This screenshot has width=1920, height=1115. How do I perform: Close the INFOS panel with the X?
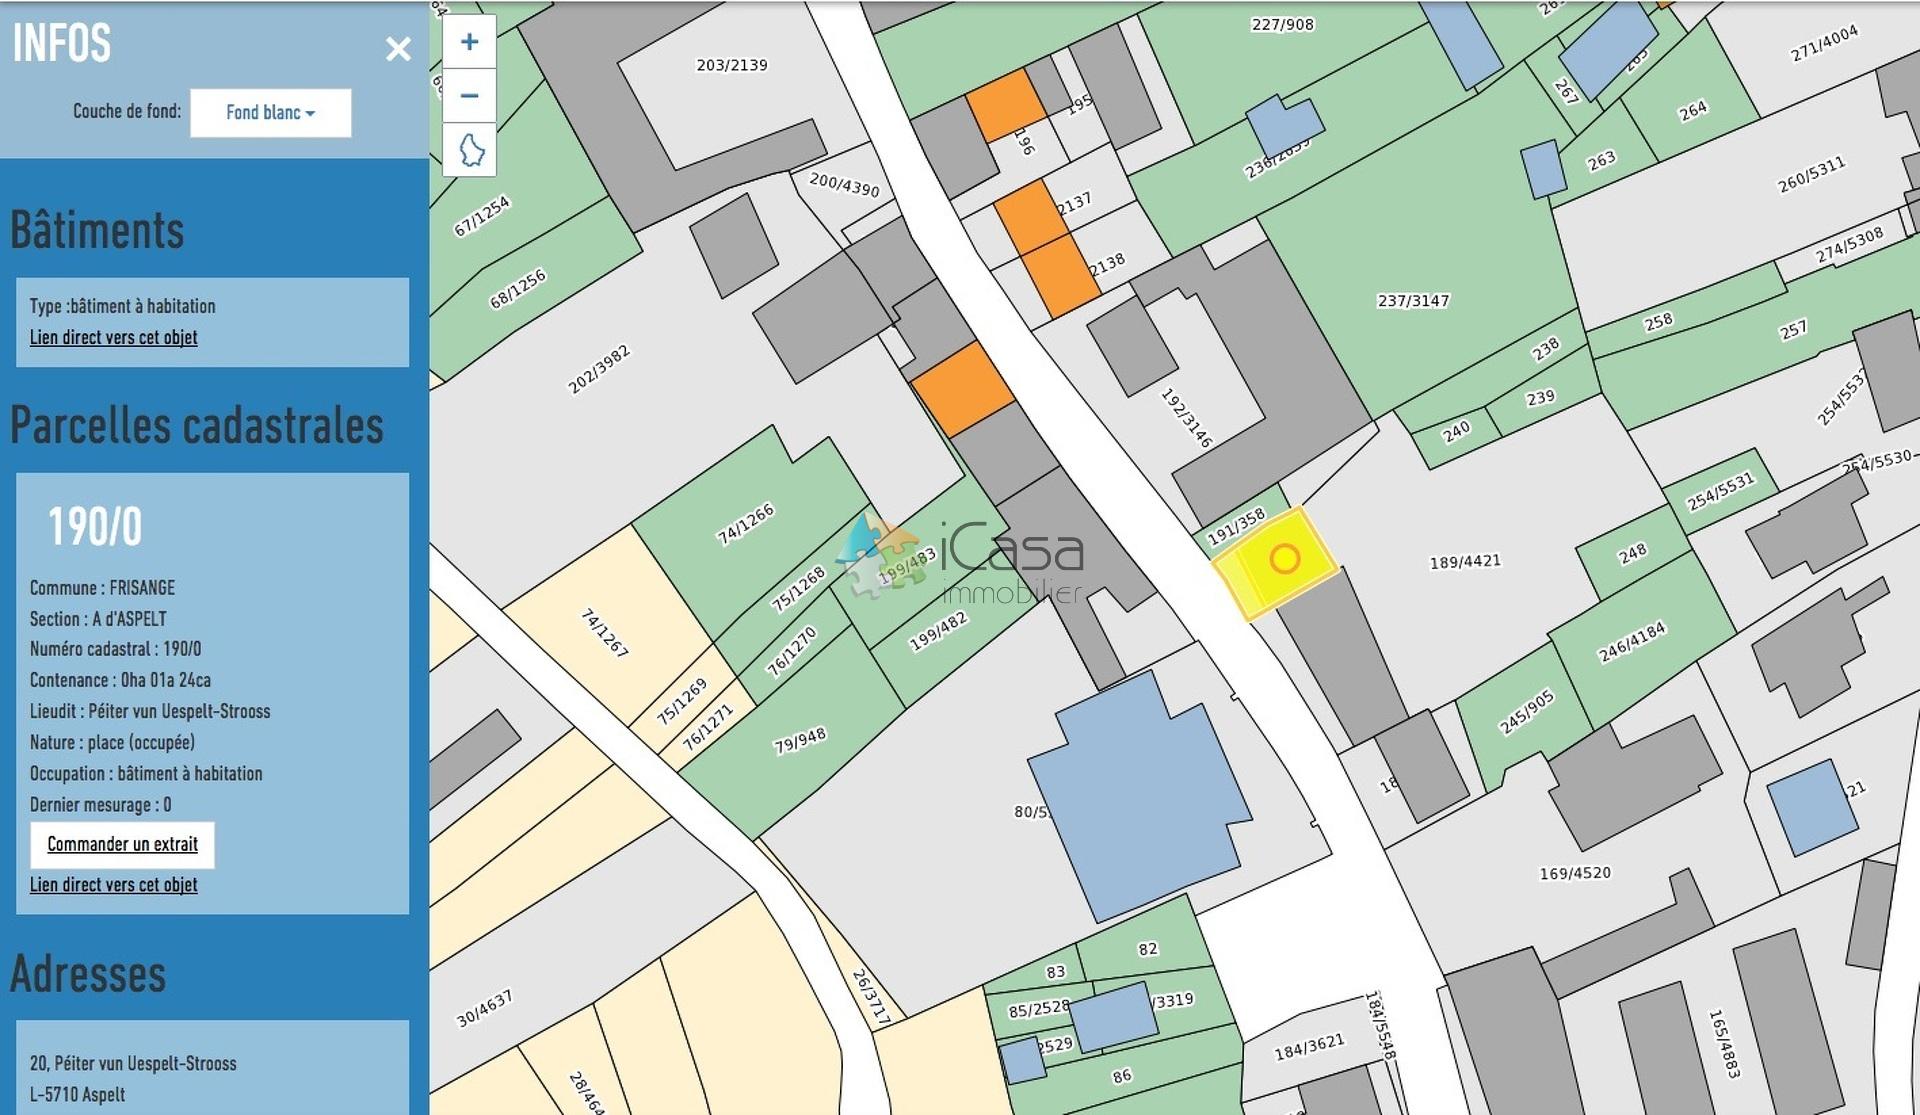coord(398,49)
